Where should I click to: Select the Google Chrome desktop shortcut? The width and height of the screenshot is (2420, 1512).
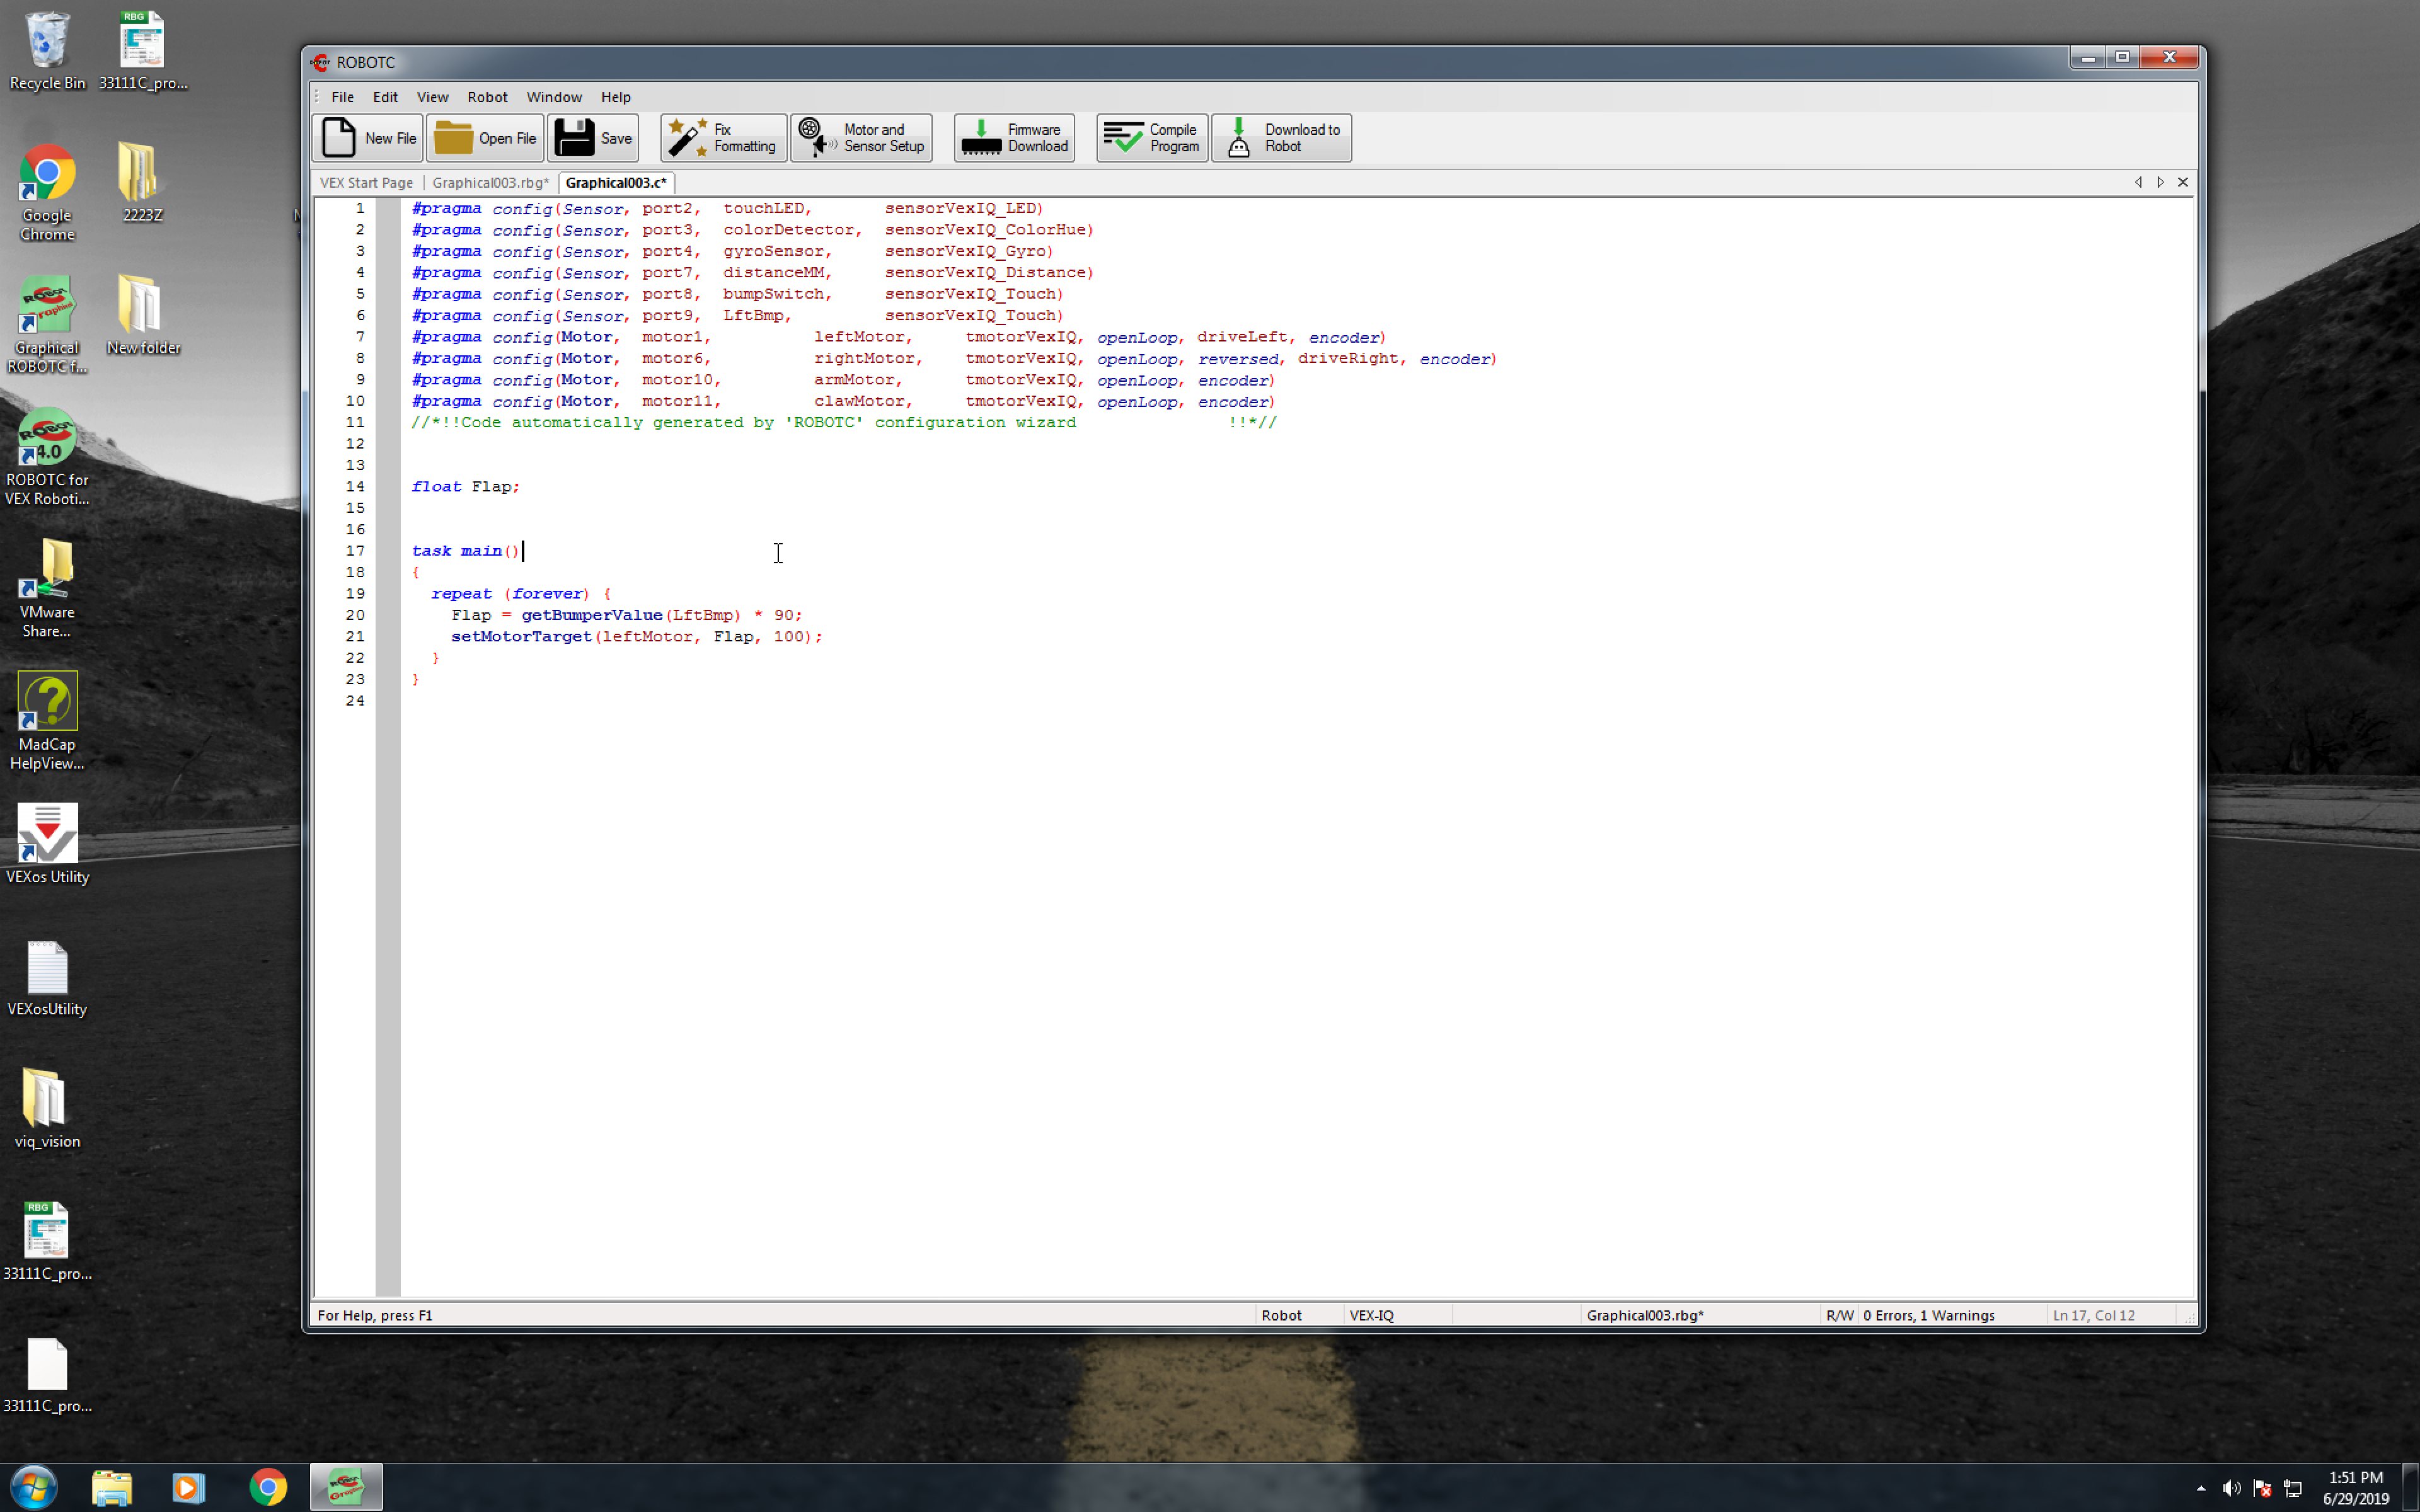tap(47, 192)
